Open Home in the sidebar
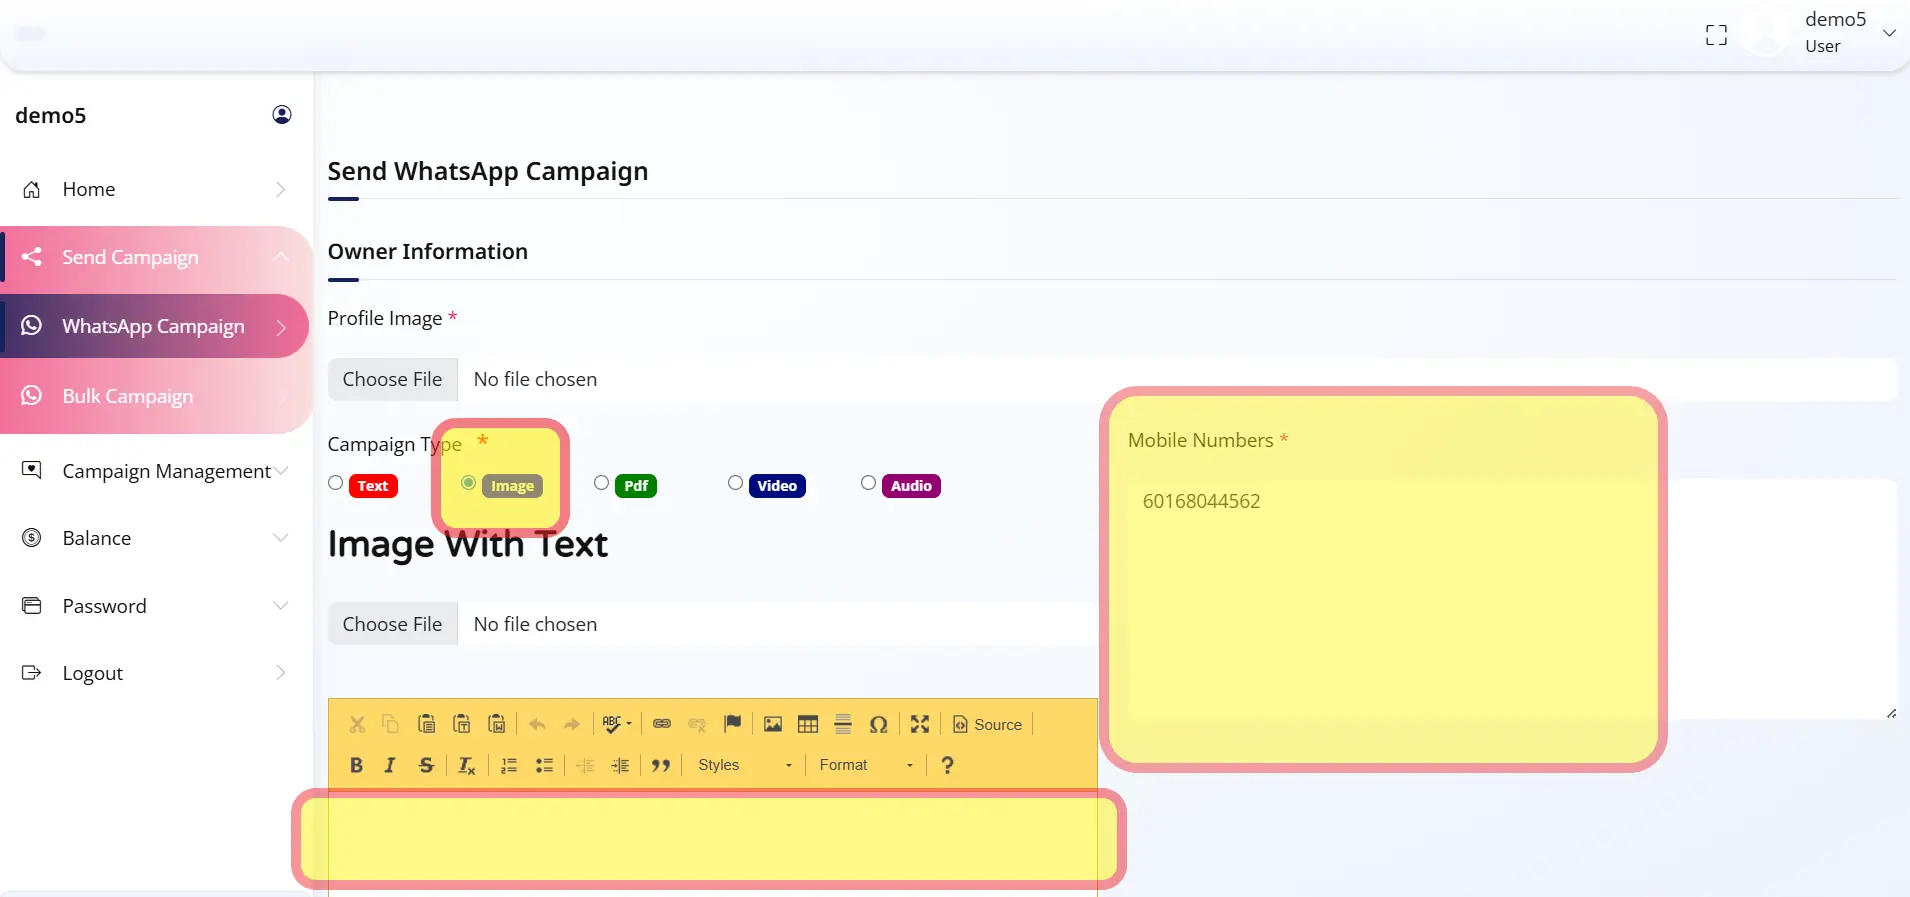 [x=154, y=189]
